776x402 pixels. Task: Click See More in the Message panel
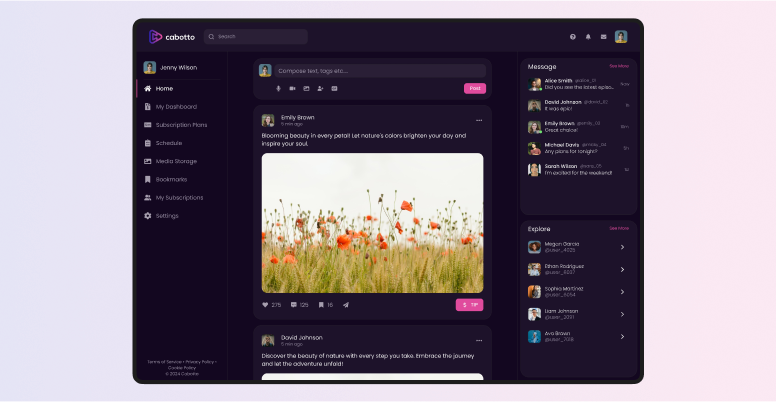(x=619, y=66)
